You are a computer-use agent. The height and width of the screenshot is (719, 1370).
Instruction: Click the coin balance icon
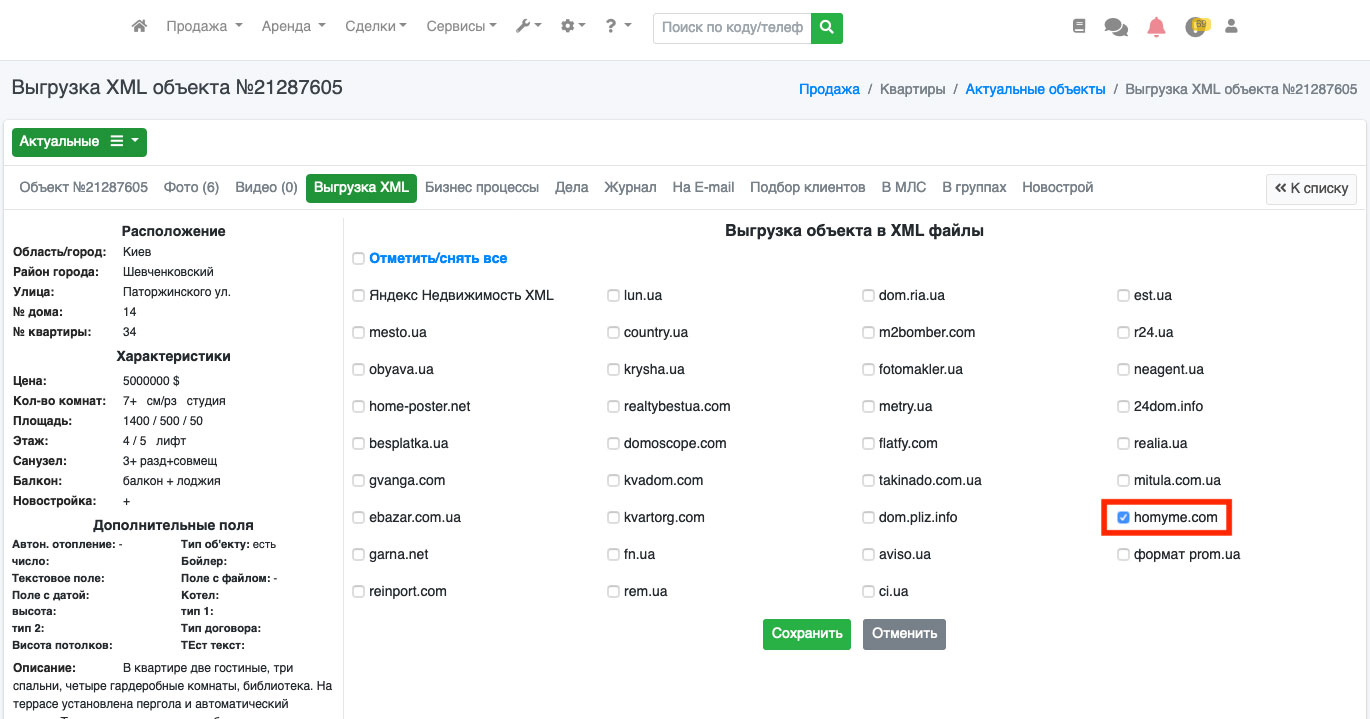[1196, 27]
